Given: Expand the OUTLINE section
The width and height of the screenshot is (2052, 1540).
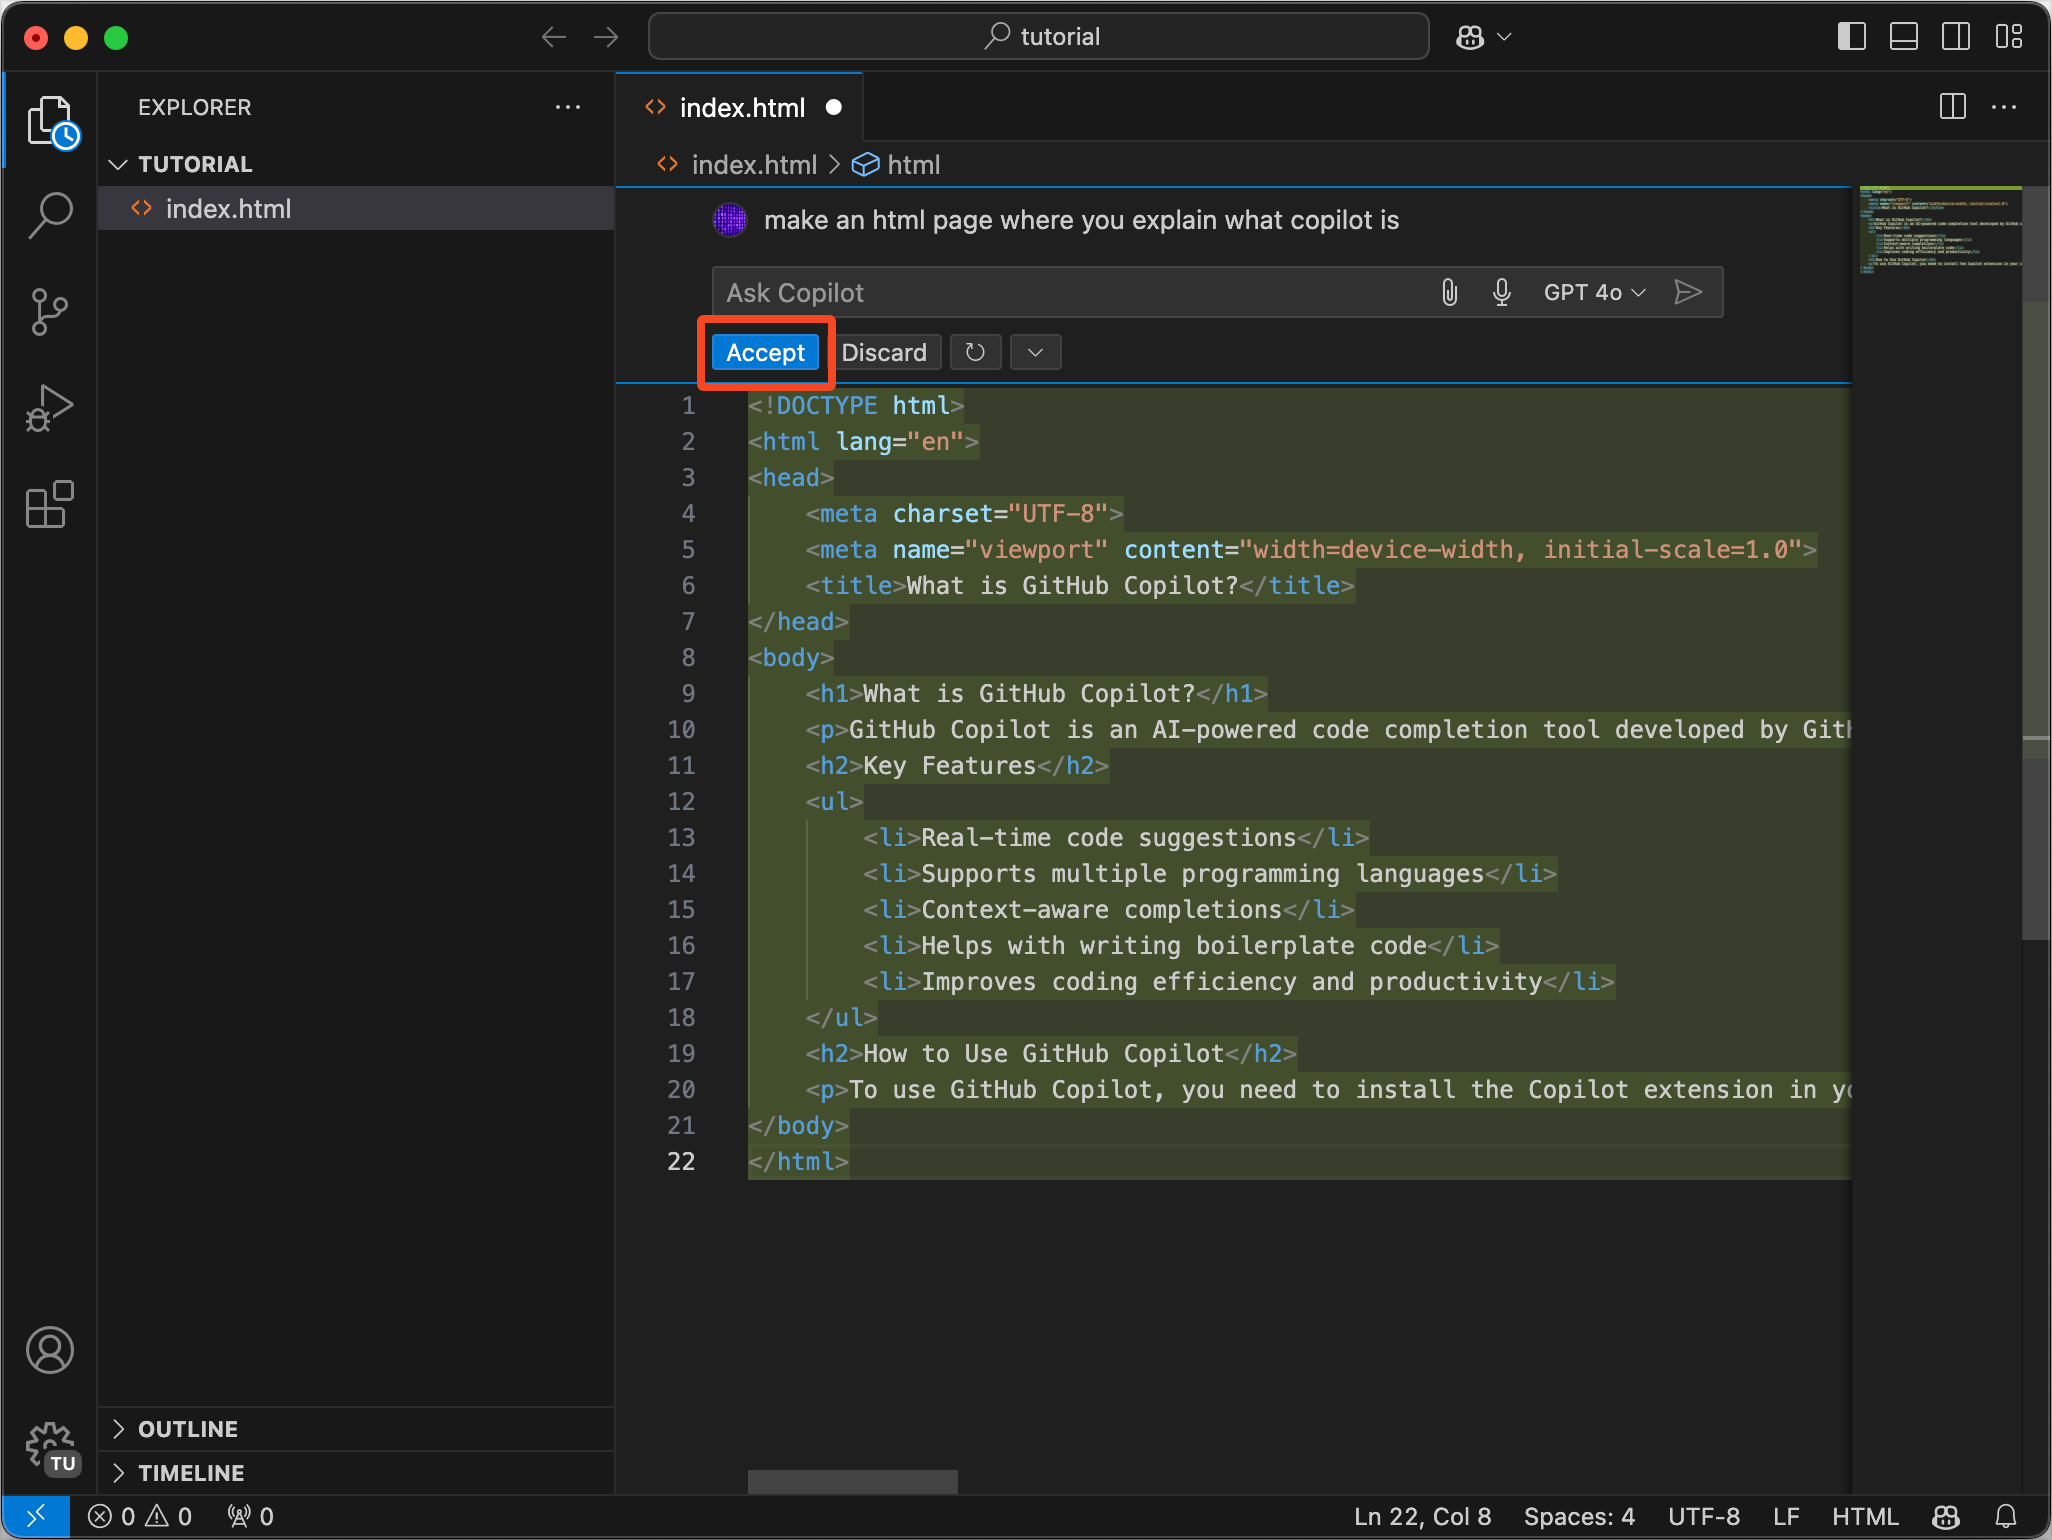Looking at the screenshot, I should tap(188, 1429).
